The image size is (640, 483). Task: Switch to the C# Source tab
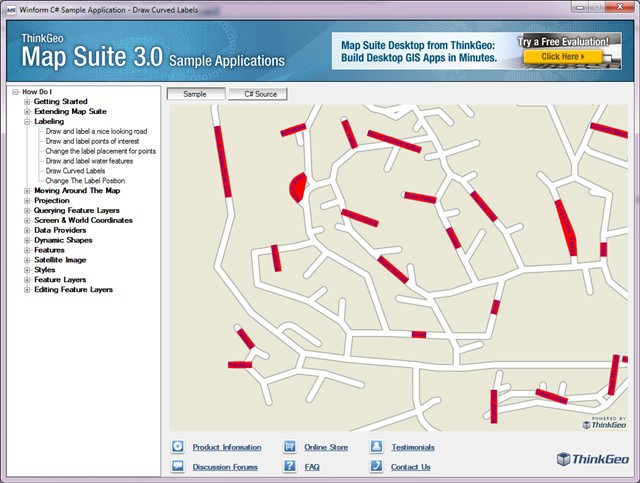pos(258,94)
